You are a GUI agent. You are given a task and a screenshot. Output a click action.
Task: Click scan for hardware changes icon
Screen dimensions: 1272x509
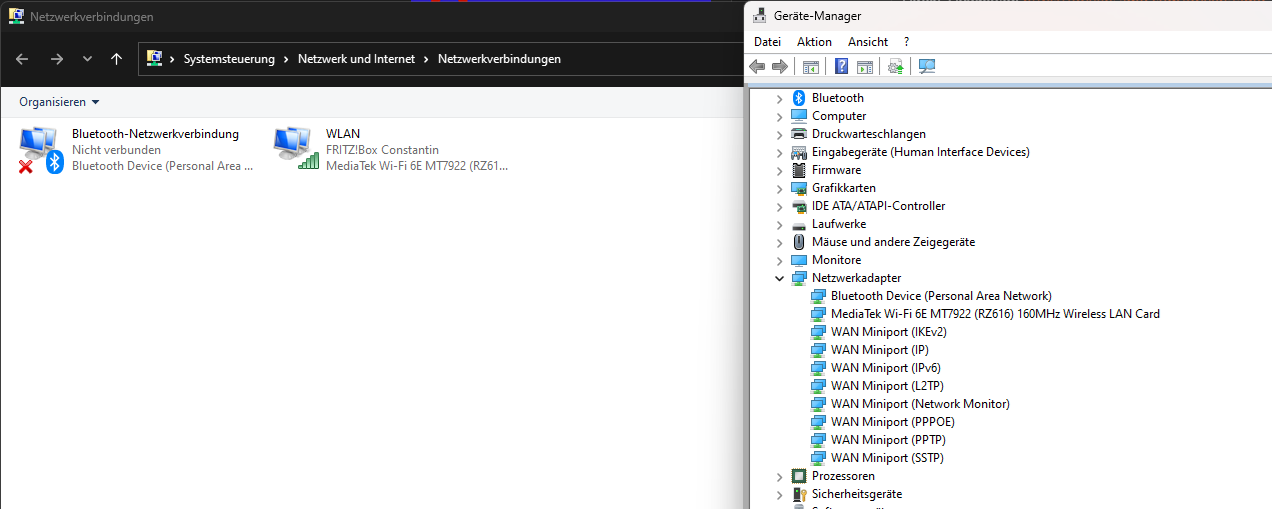927,66
